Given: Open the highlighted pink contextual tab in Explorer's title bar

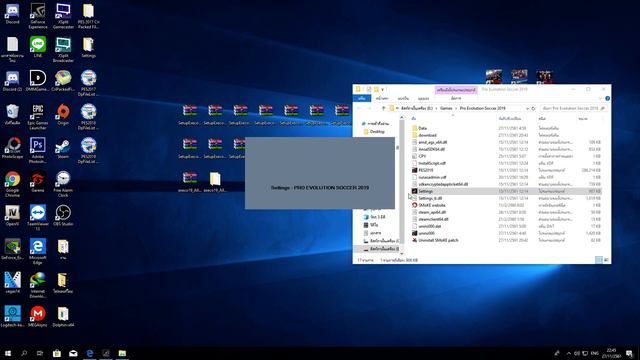Looking at the screenshot, I should click(456, 89).
